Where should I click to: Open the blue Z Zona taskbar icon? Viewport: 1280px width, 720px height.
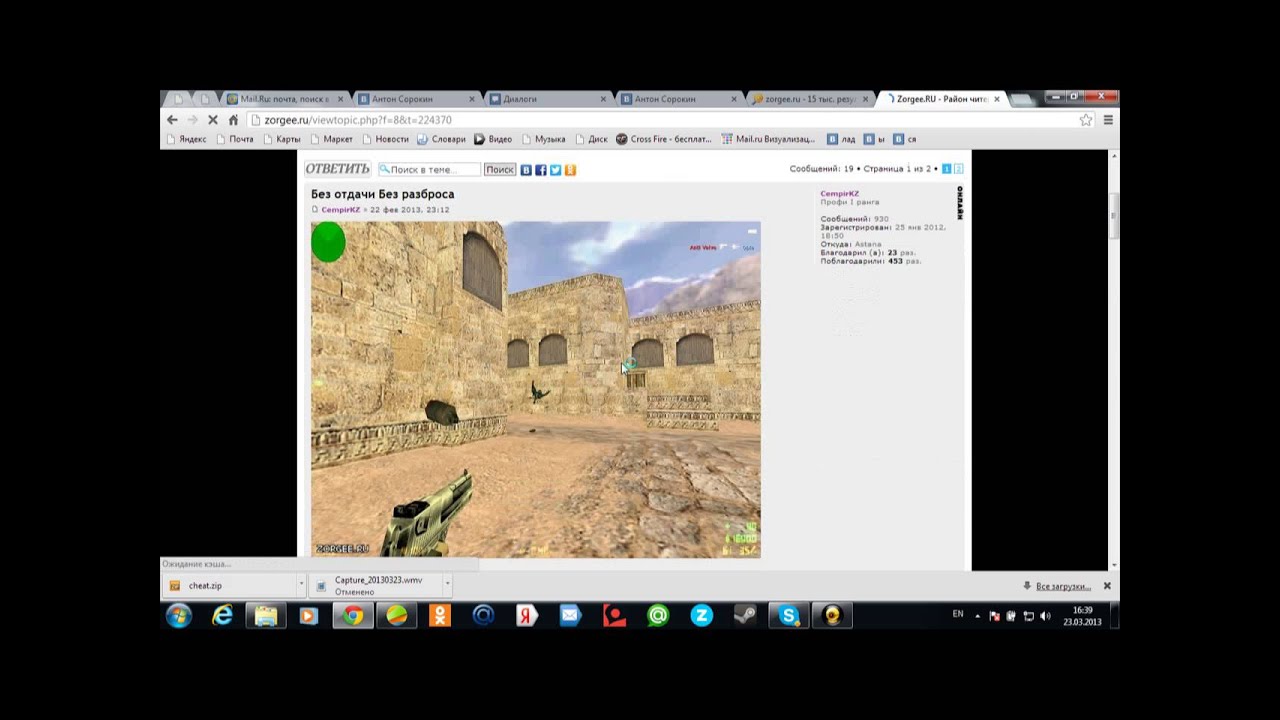pos(702,616)
